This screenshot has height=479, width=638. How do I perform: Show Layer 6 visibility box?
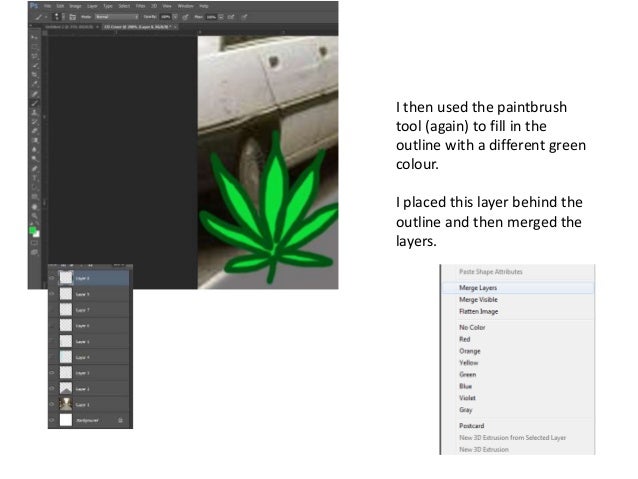52,326
